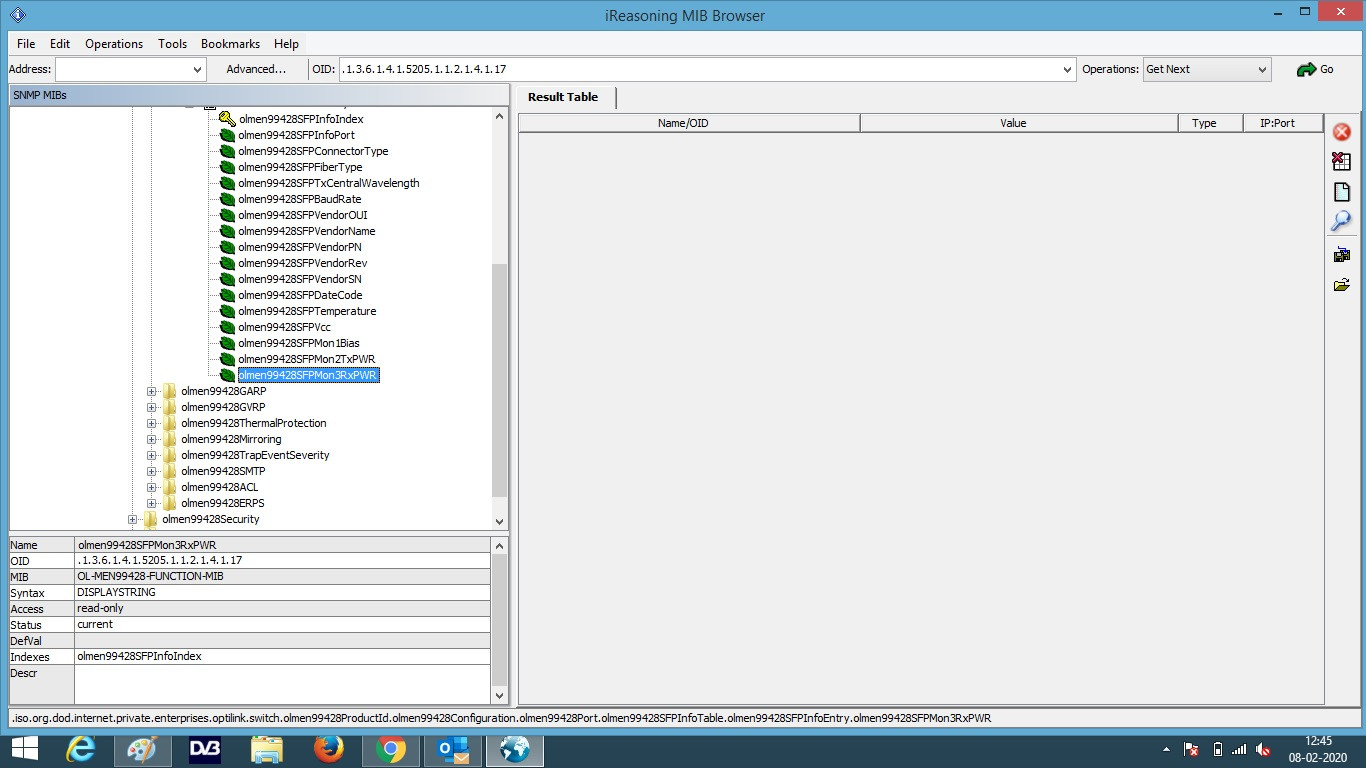The width and height of the screenshot is (1366, 768).
Task: Open the Action Center flag icon
Action: tap(1191, 750)
